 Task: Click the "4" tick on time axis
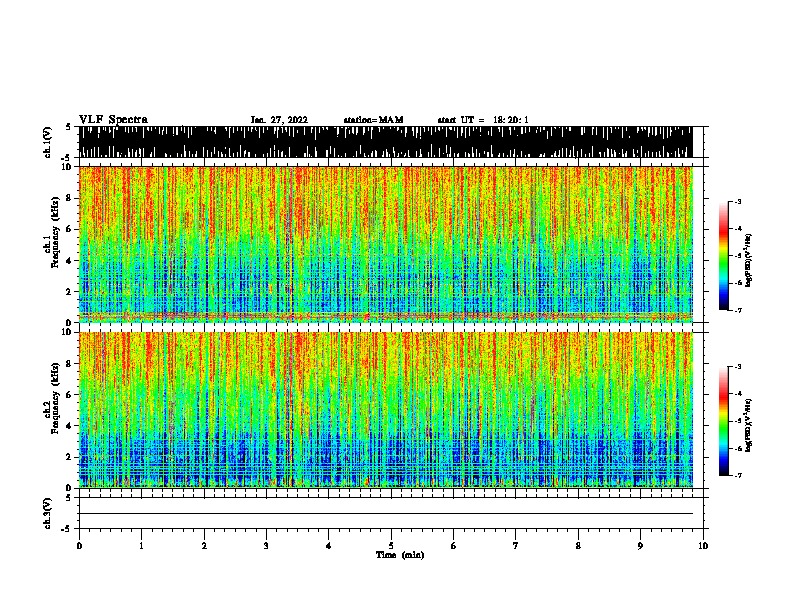coord(329,546)
